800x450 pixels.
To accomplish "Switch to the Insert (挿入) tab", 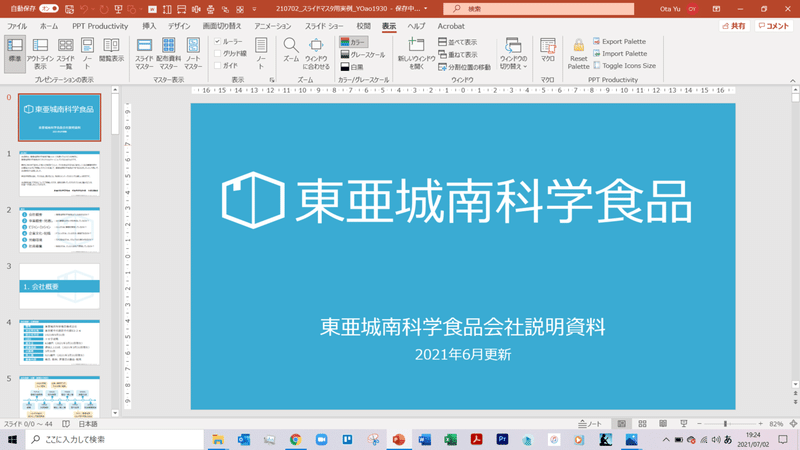I will 149,26.
